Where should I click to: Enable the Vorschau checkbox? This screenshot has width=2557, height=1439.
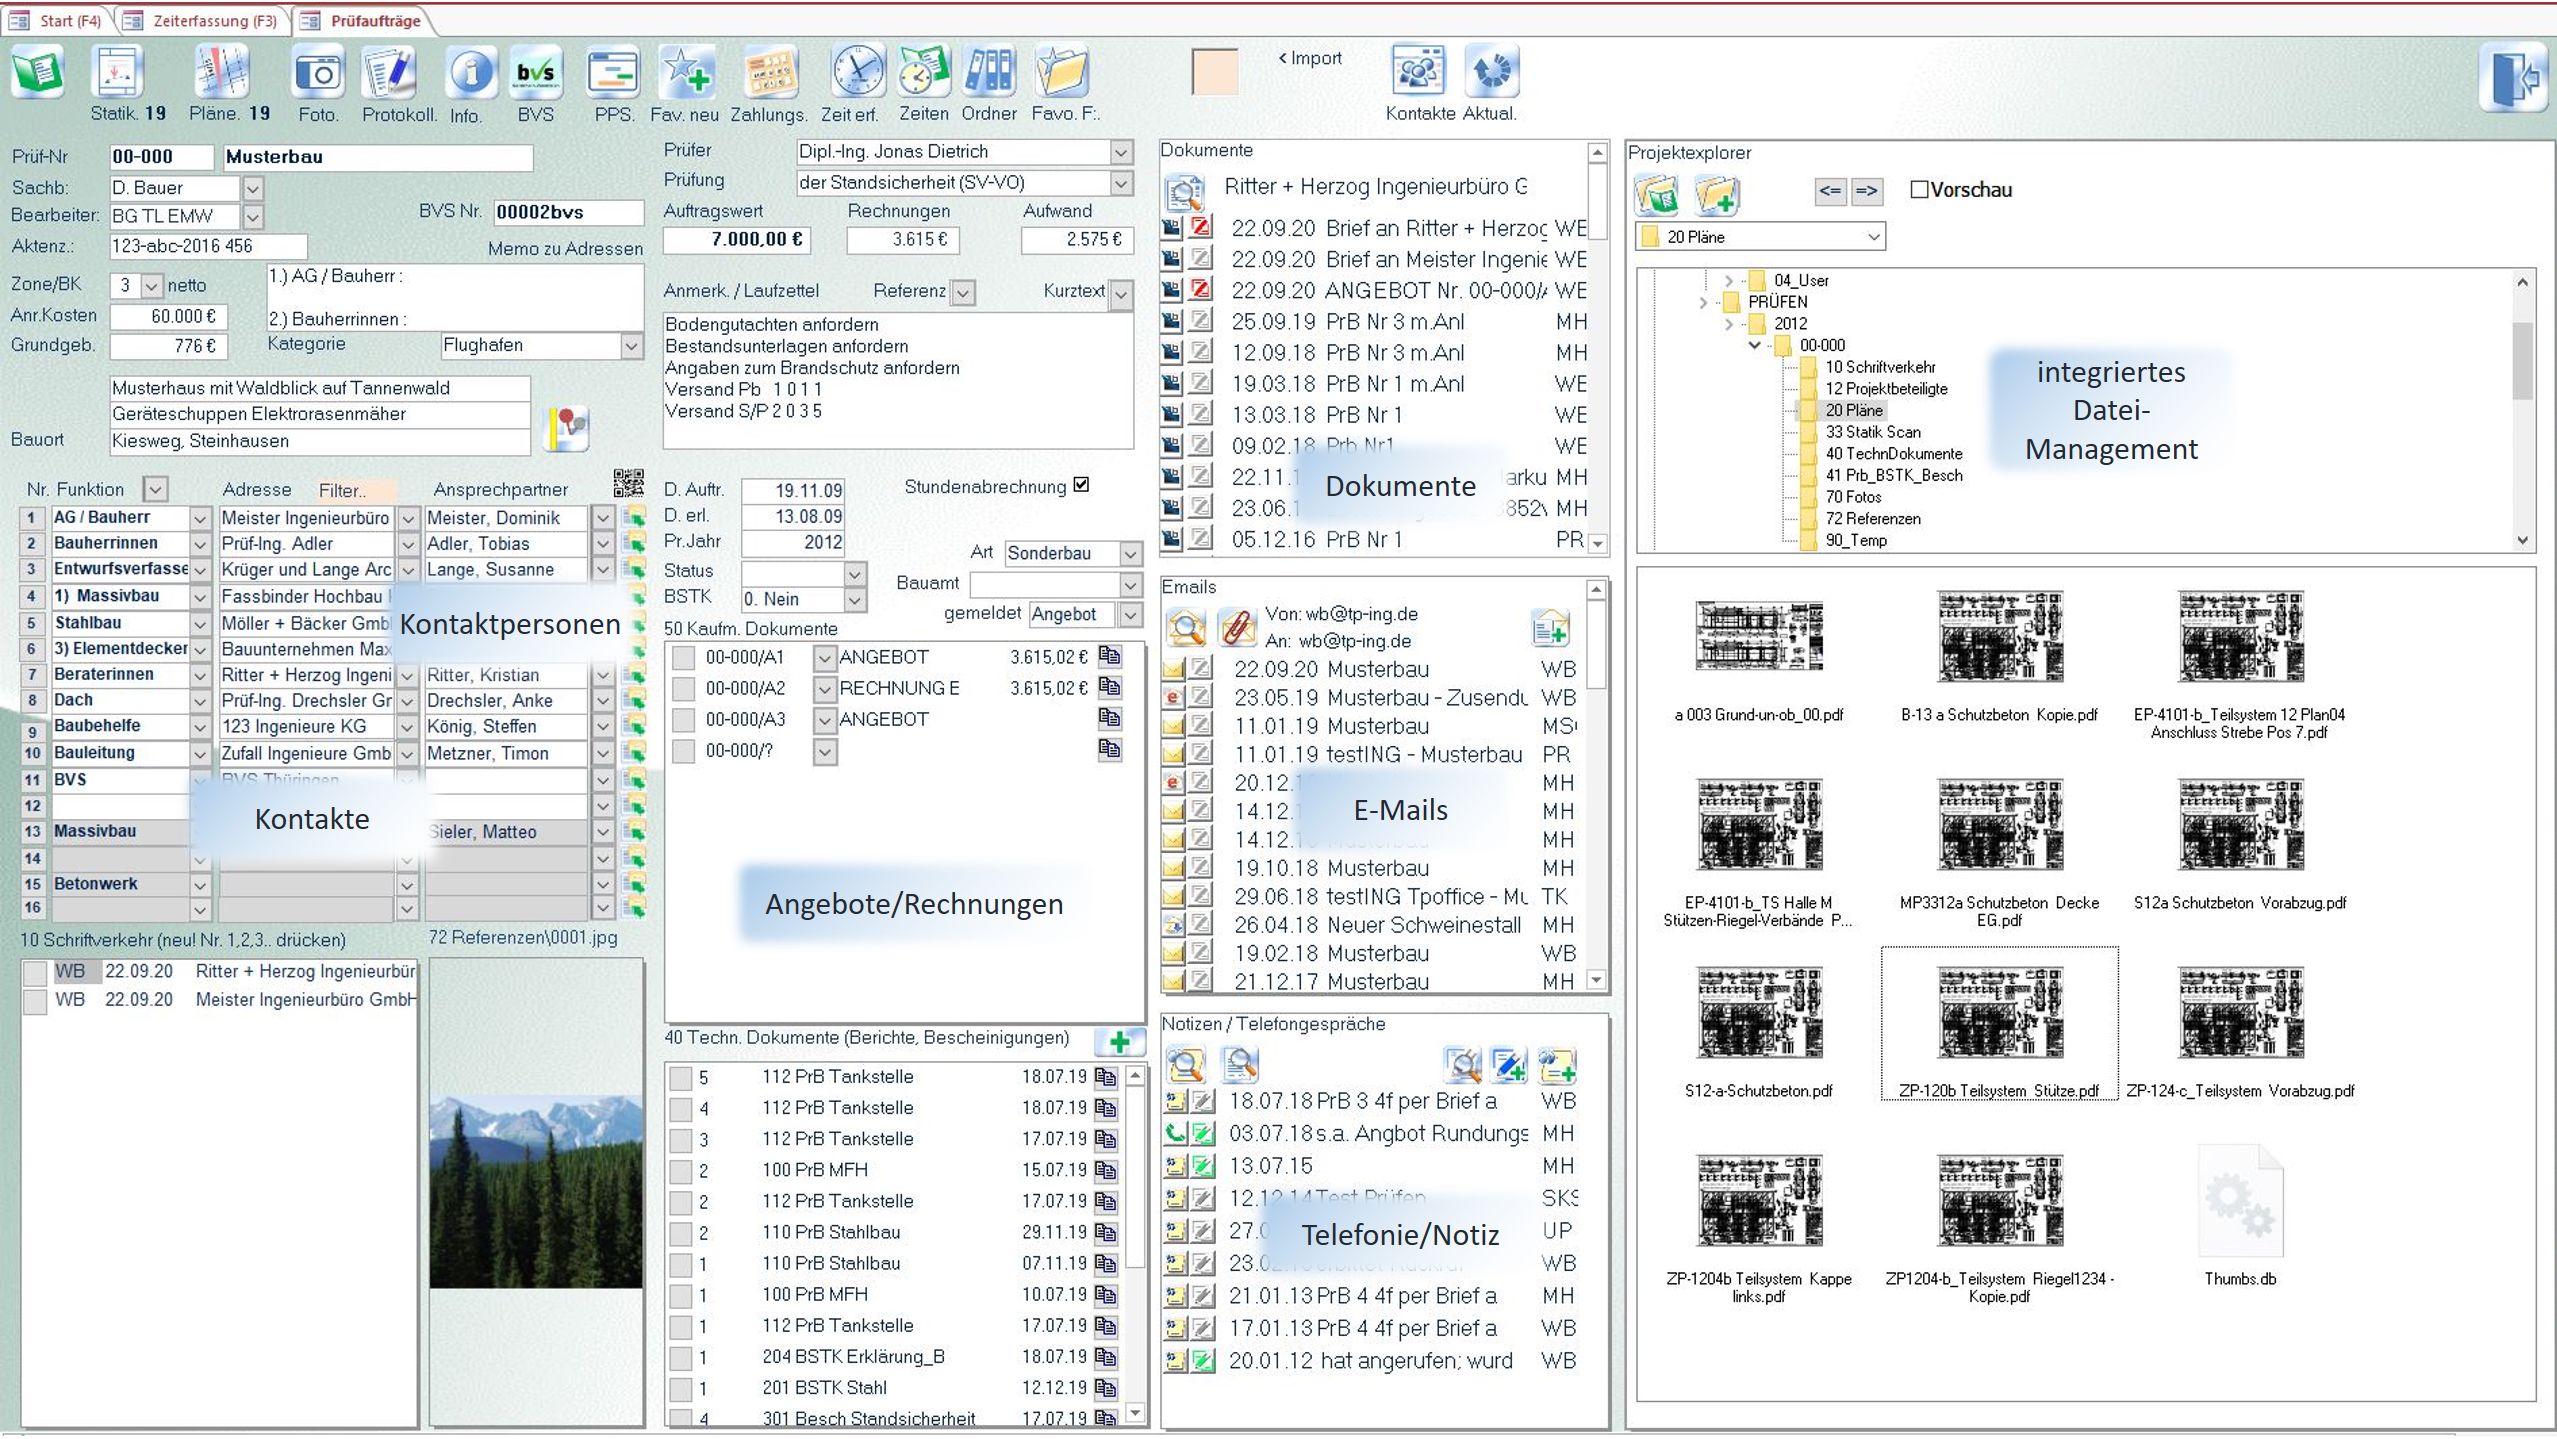click(1919, 190)
